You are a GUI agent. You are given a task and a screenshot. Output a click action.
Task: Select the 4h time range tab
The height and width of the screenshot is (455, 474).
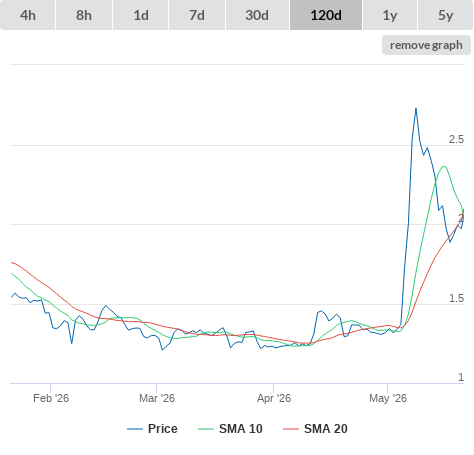pos(28,15)
